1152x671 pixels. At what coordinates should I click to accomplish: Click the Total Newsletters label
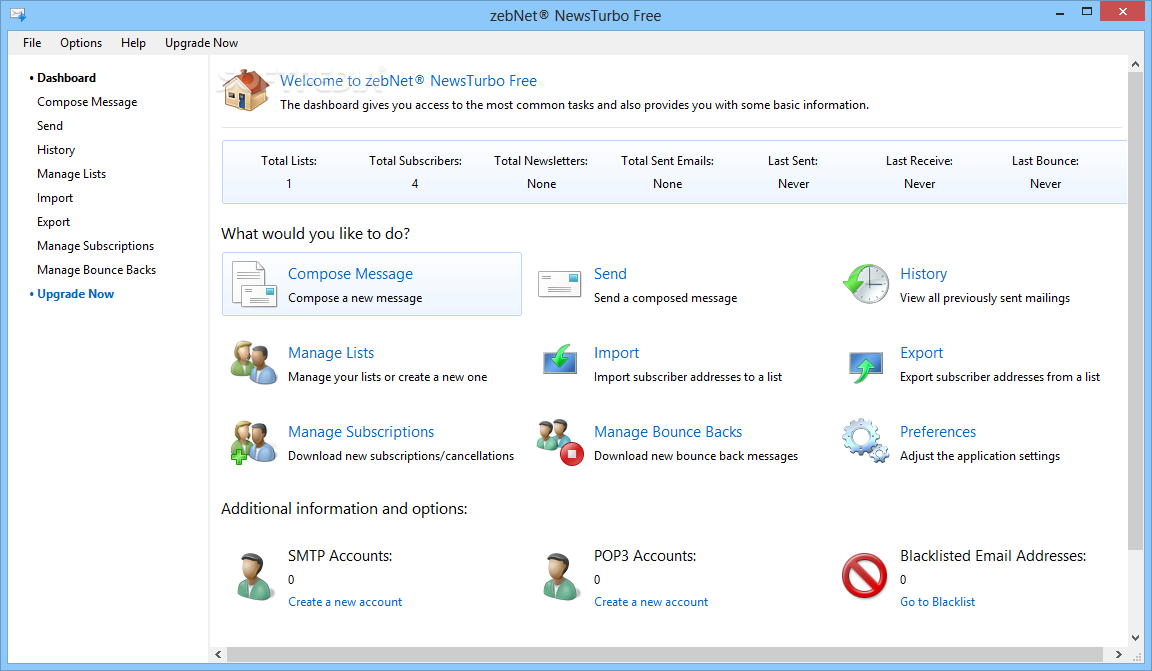click(541, 161)
